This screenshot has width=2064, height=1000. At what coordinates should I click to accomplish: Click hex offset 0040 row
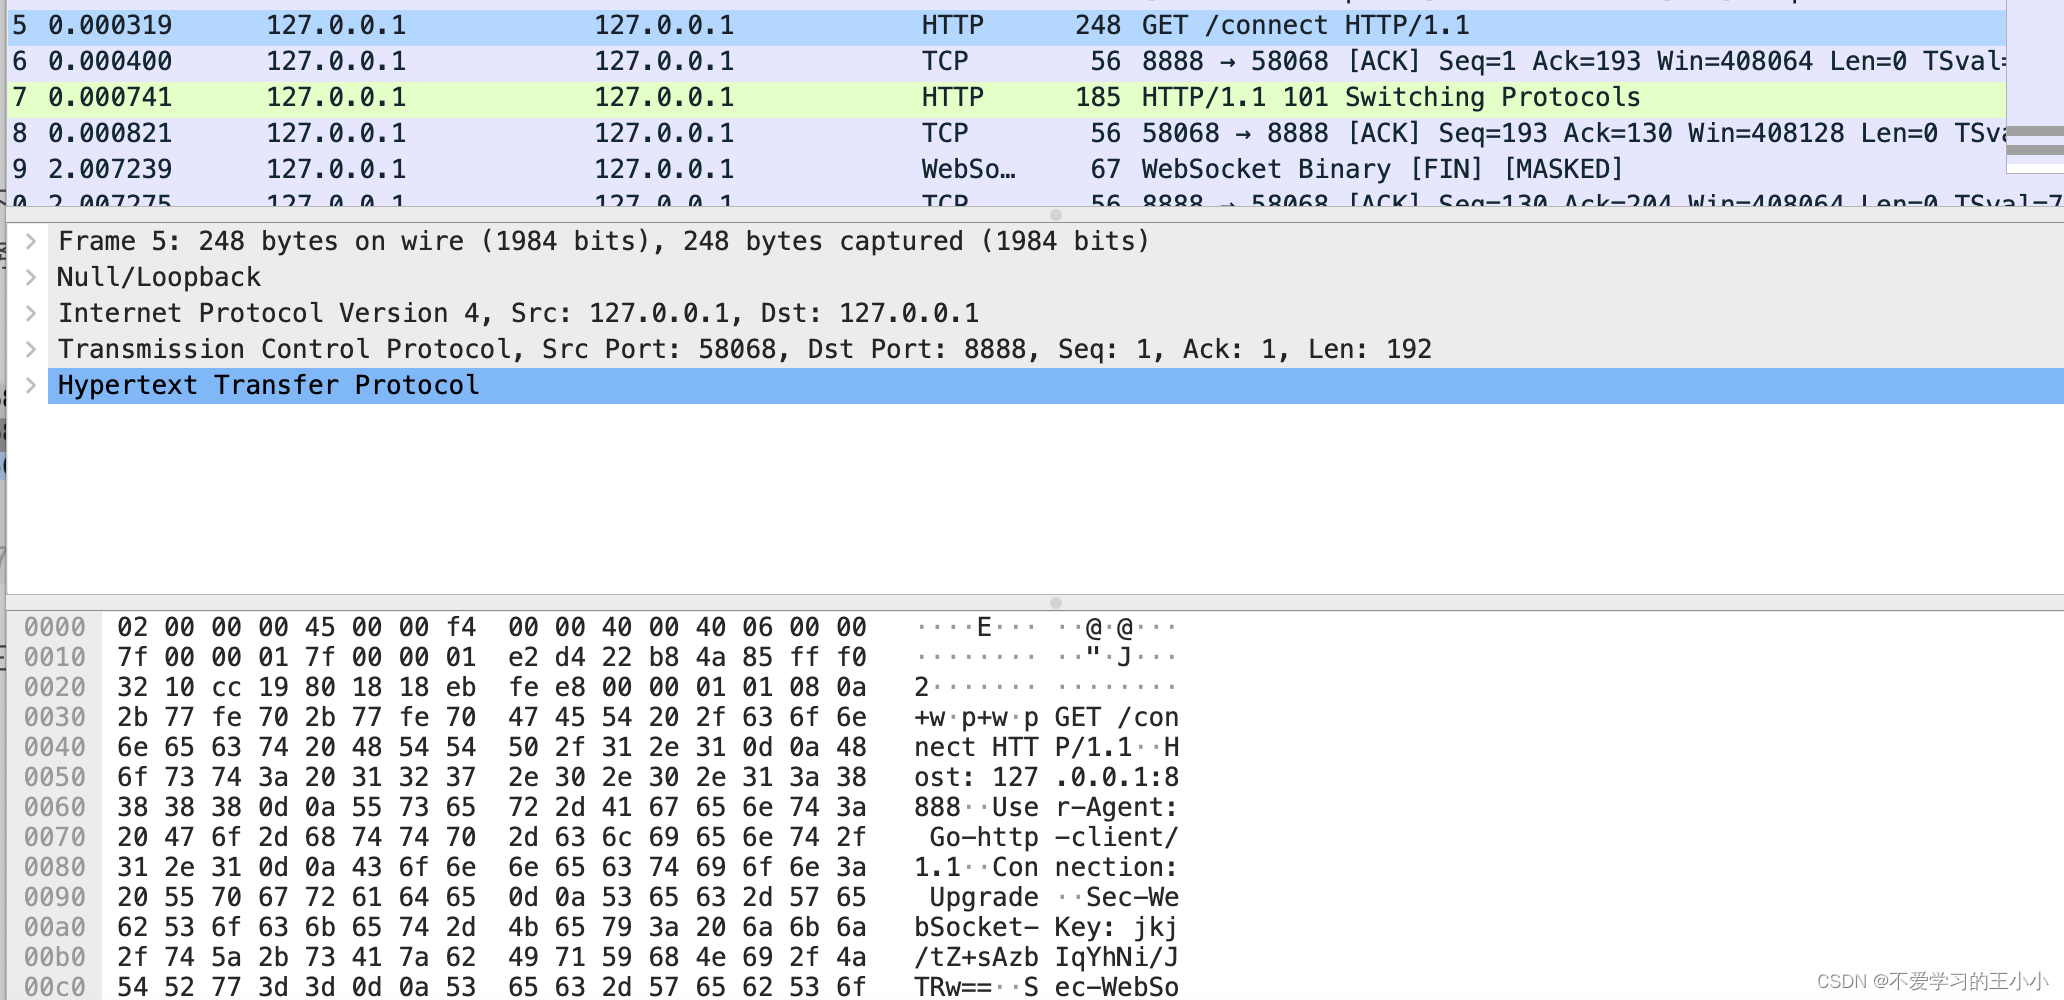tap(55, 748)
